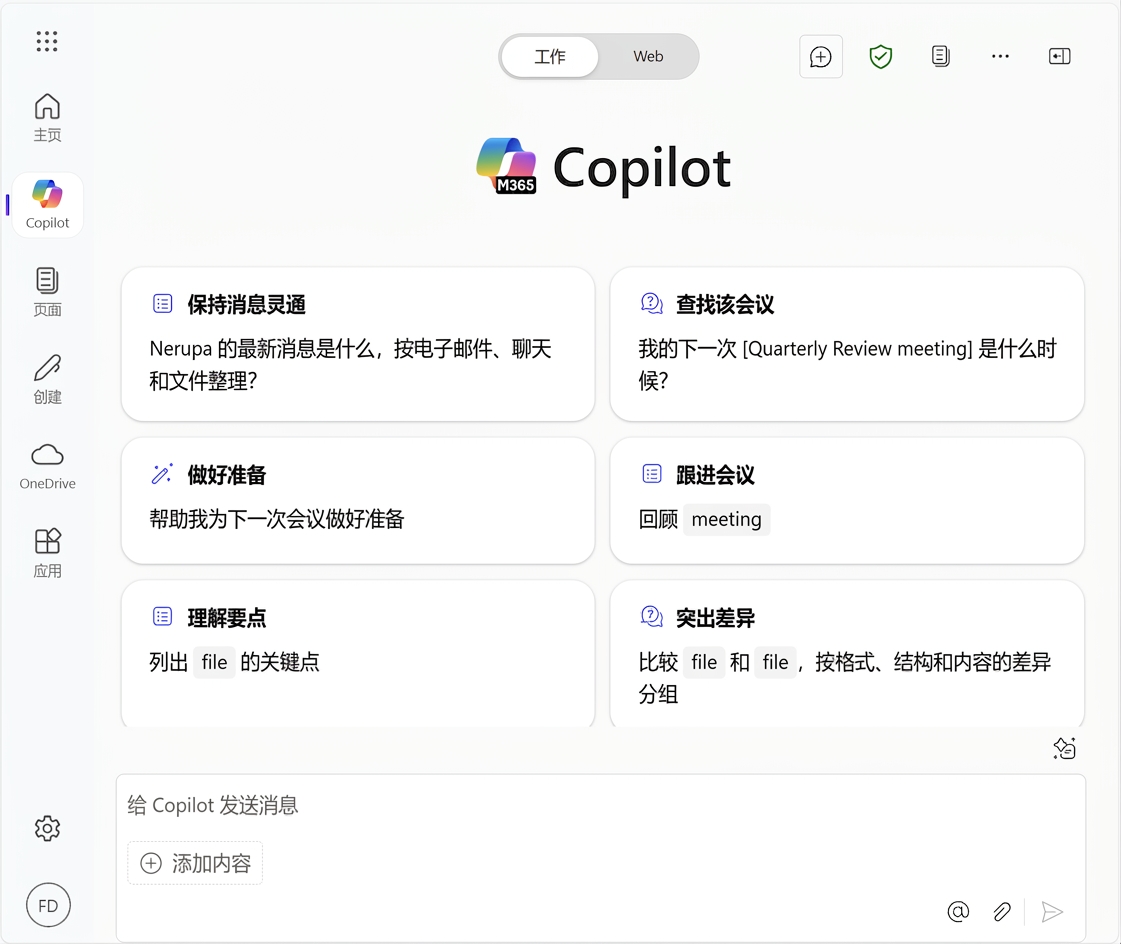Select Copilot in the left sidebar
This screenshot has width=1121, height=944.
(47, 205)
